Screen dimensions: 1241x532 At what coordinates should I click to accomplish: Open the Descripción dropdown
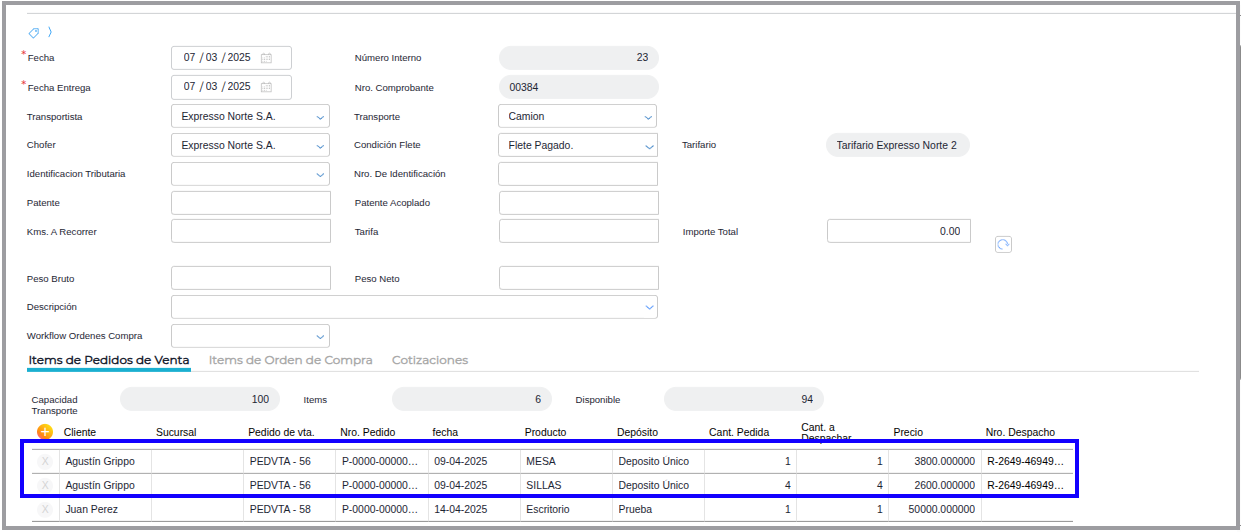pos(648,307)
